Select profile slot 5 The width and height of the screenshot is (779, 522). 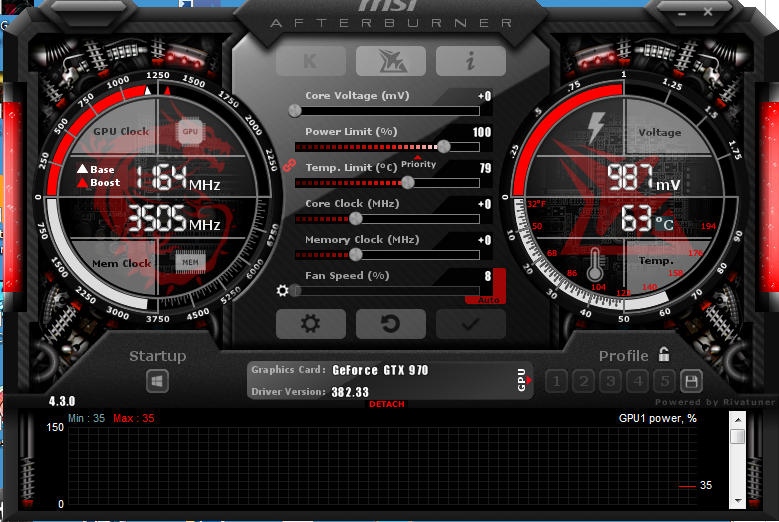pyautogui.click(x=665, y=381)
